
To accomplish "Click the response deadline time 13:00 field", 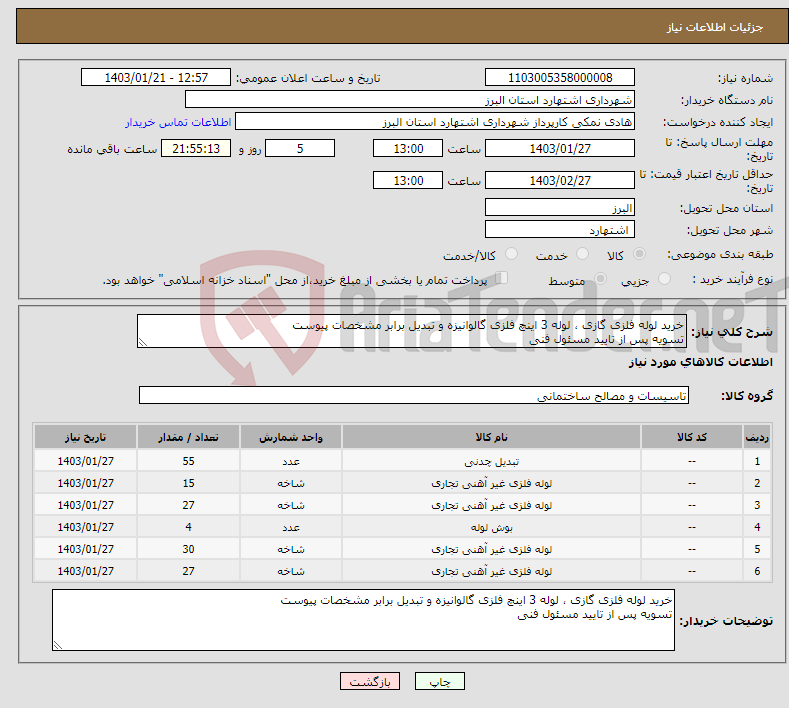I will pyautogui.click(x=408, y=148).
